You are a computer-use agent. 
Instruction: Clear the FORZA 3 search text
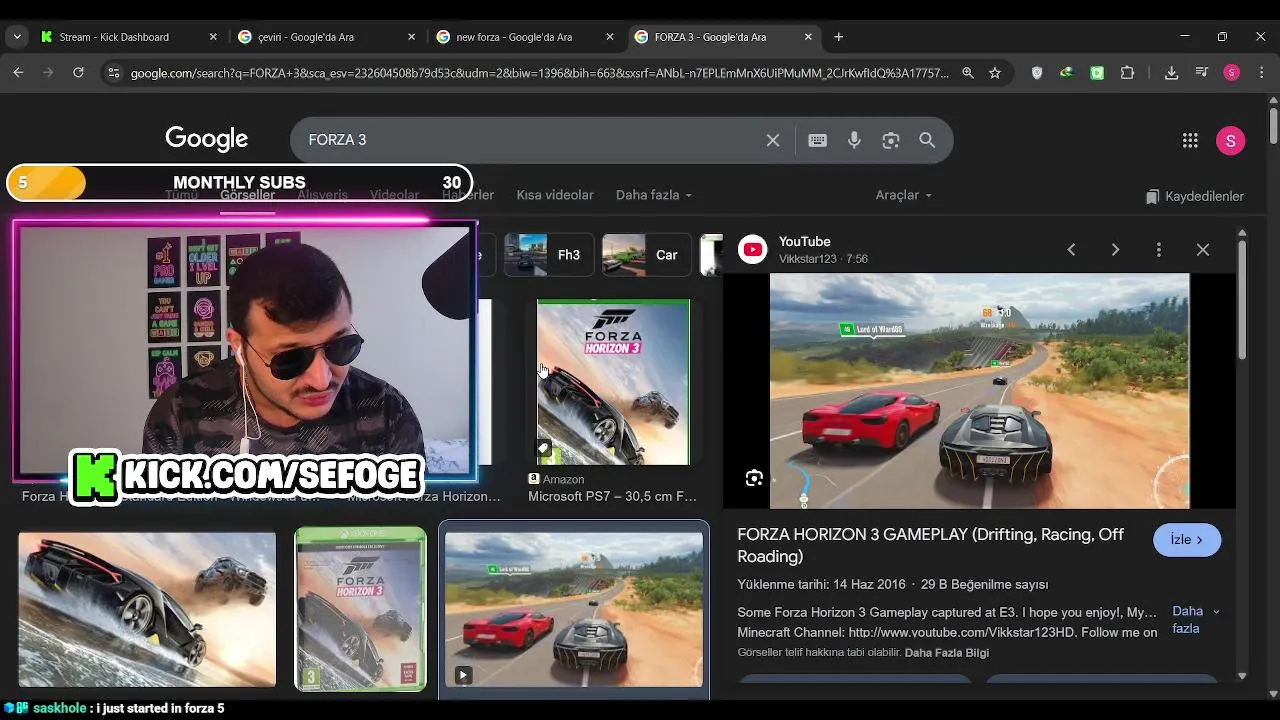(x=773, y=140)
